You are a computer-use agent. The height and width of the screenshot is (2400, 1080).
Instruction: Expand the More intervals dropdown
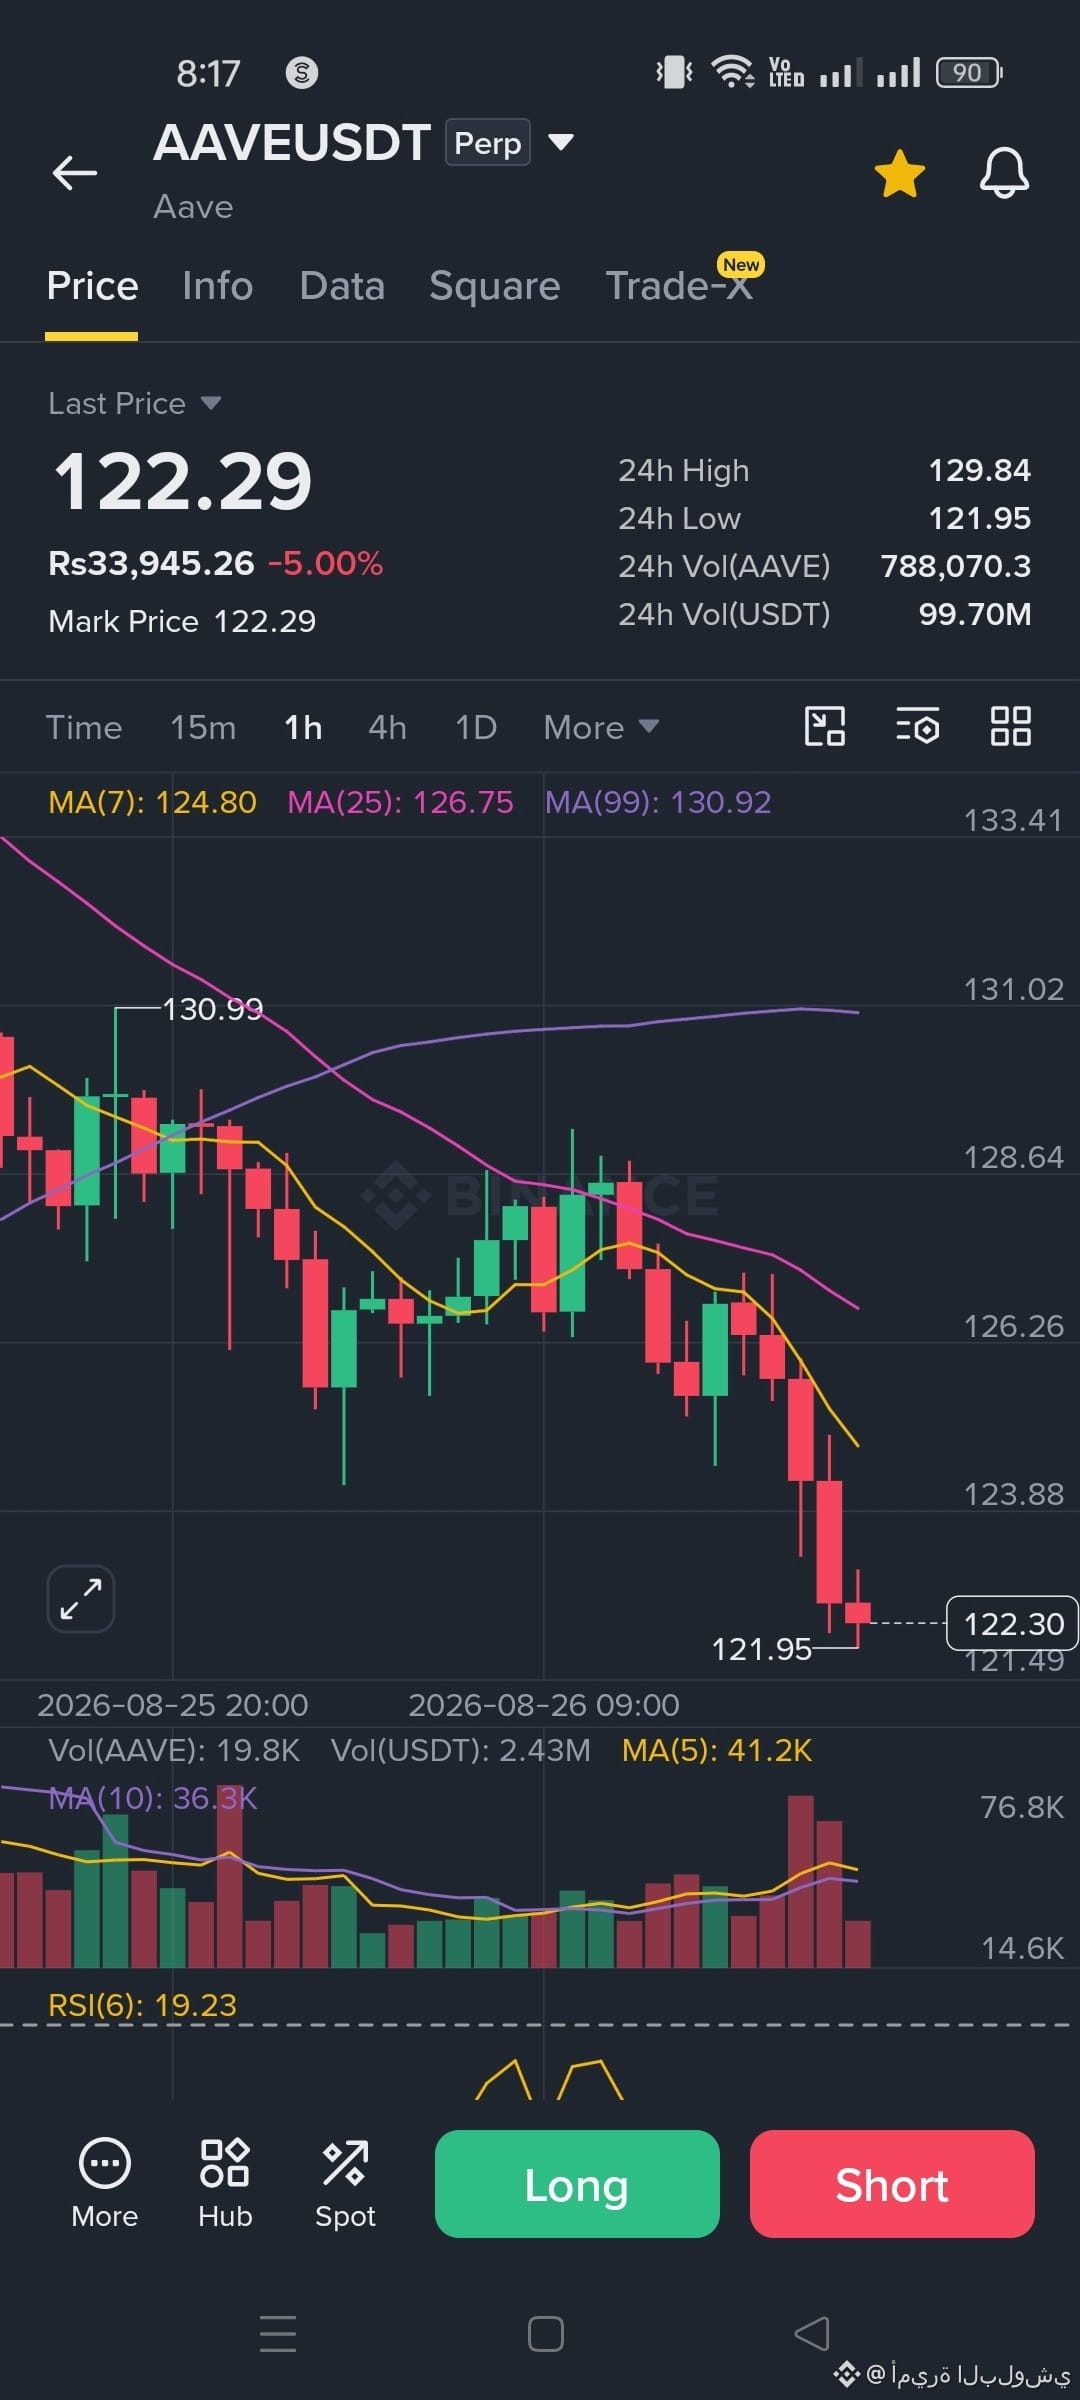point(601,727)
